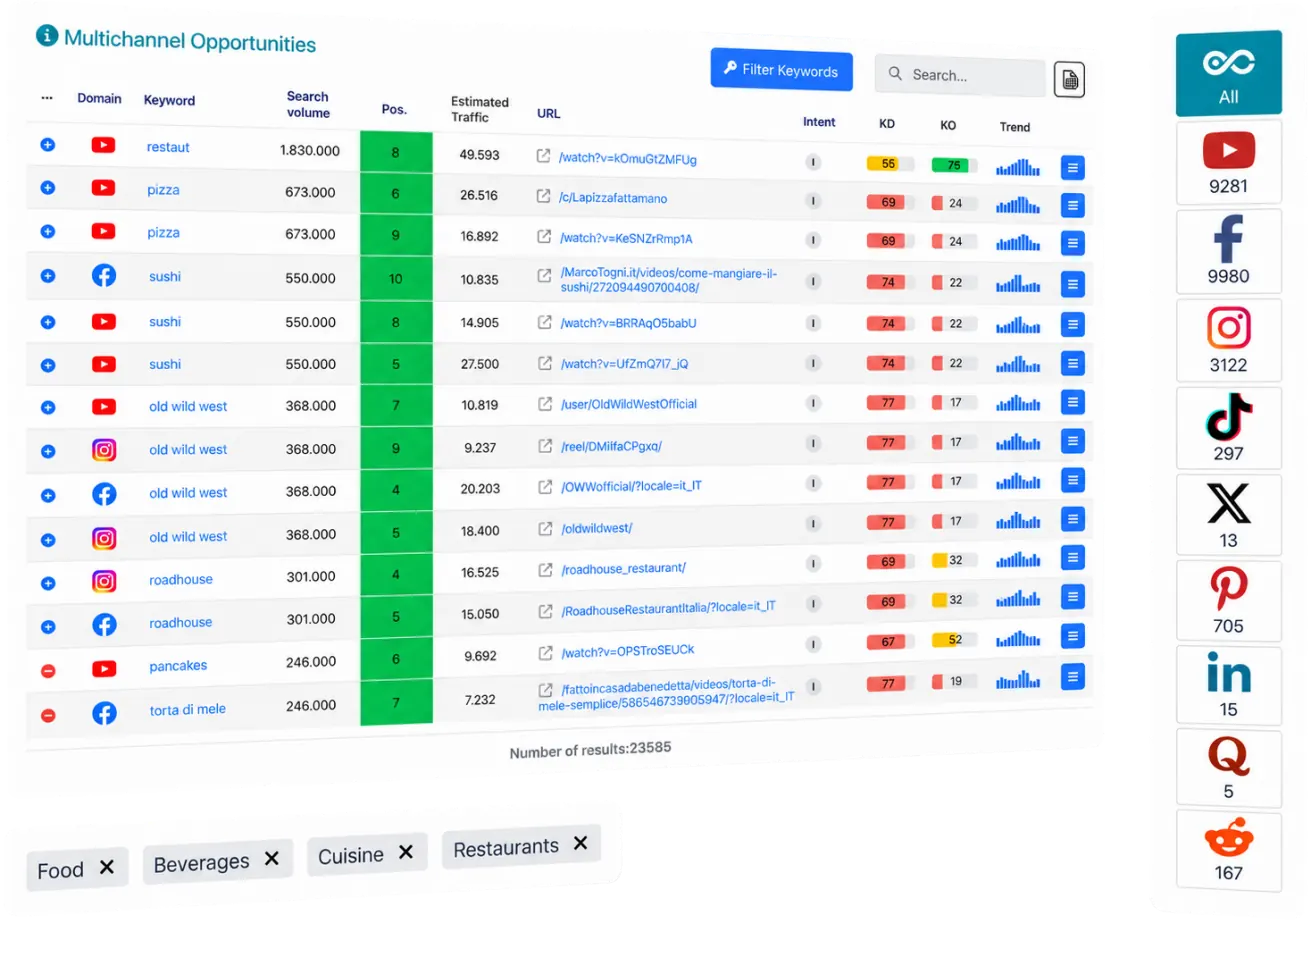Click the keyword pancakes

(178, 666)
